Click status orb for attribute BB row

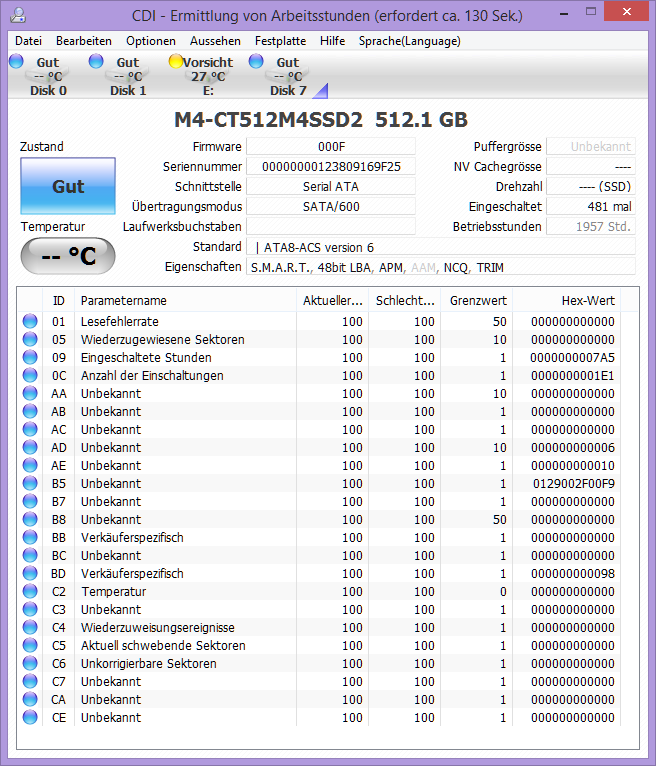30,537
